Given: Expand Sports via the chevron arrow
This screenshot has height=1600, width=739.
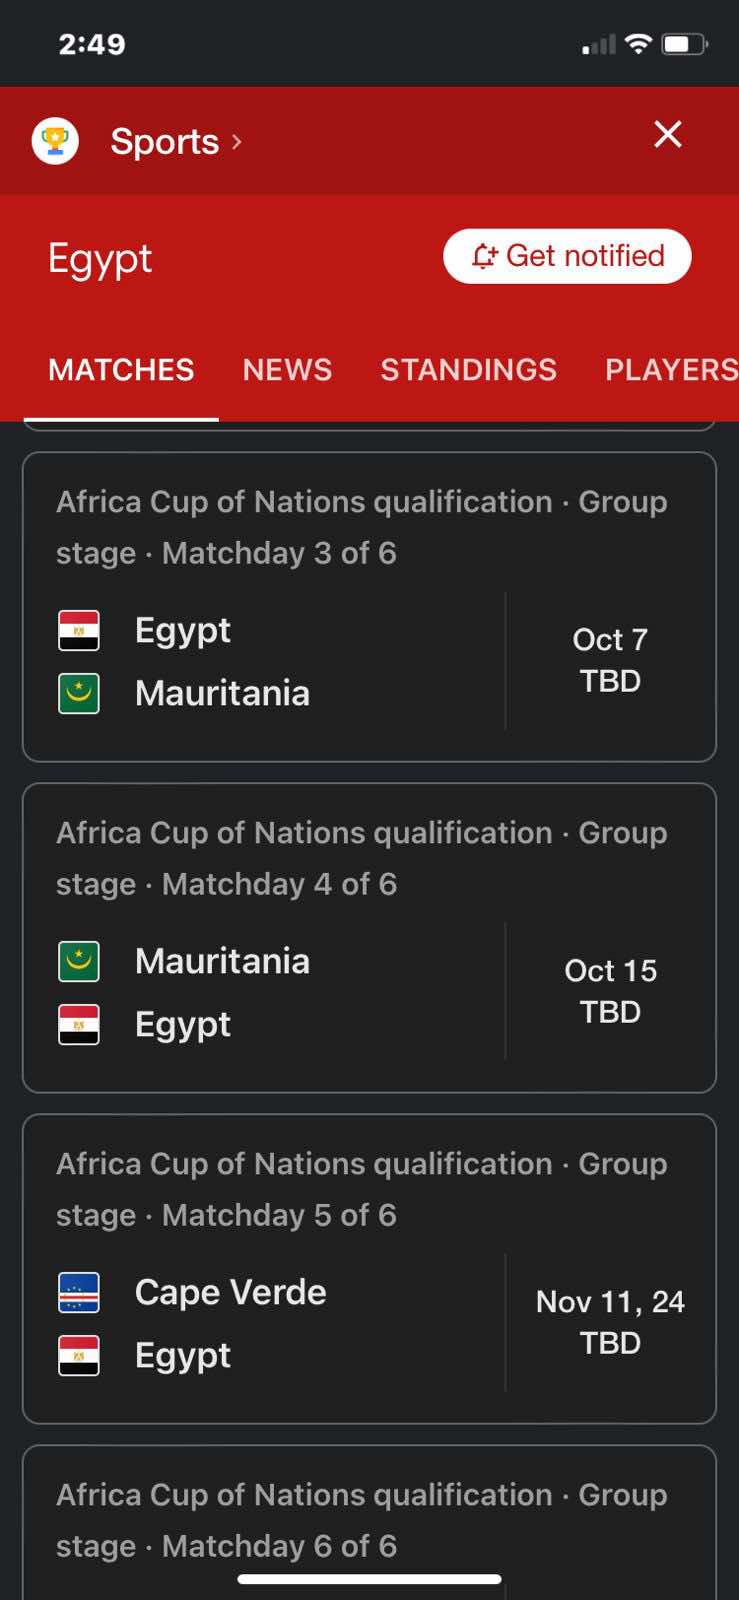Looking at the screenshot, I should click(x=237, y=142).
